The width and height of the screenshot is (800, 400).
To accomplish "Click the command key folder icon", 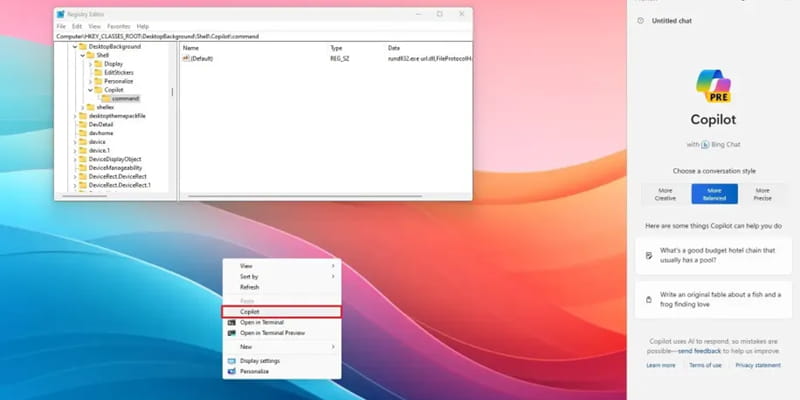I will pos(106,98).
